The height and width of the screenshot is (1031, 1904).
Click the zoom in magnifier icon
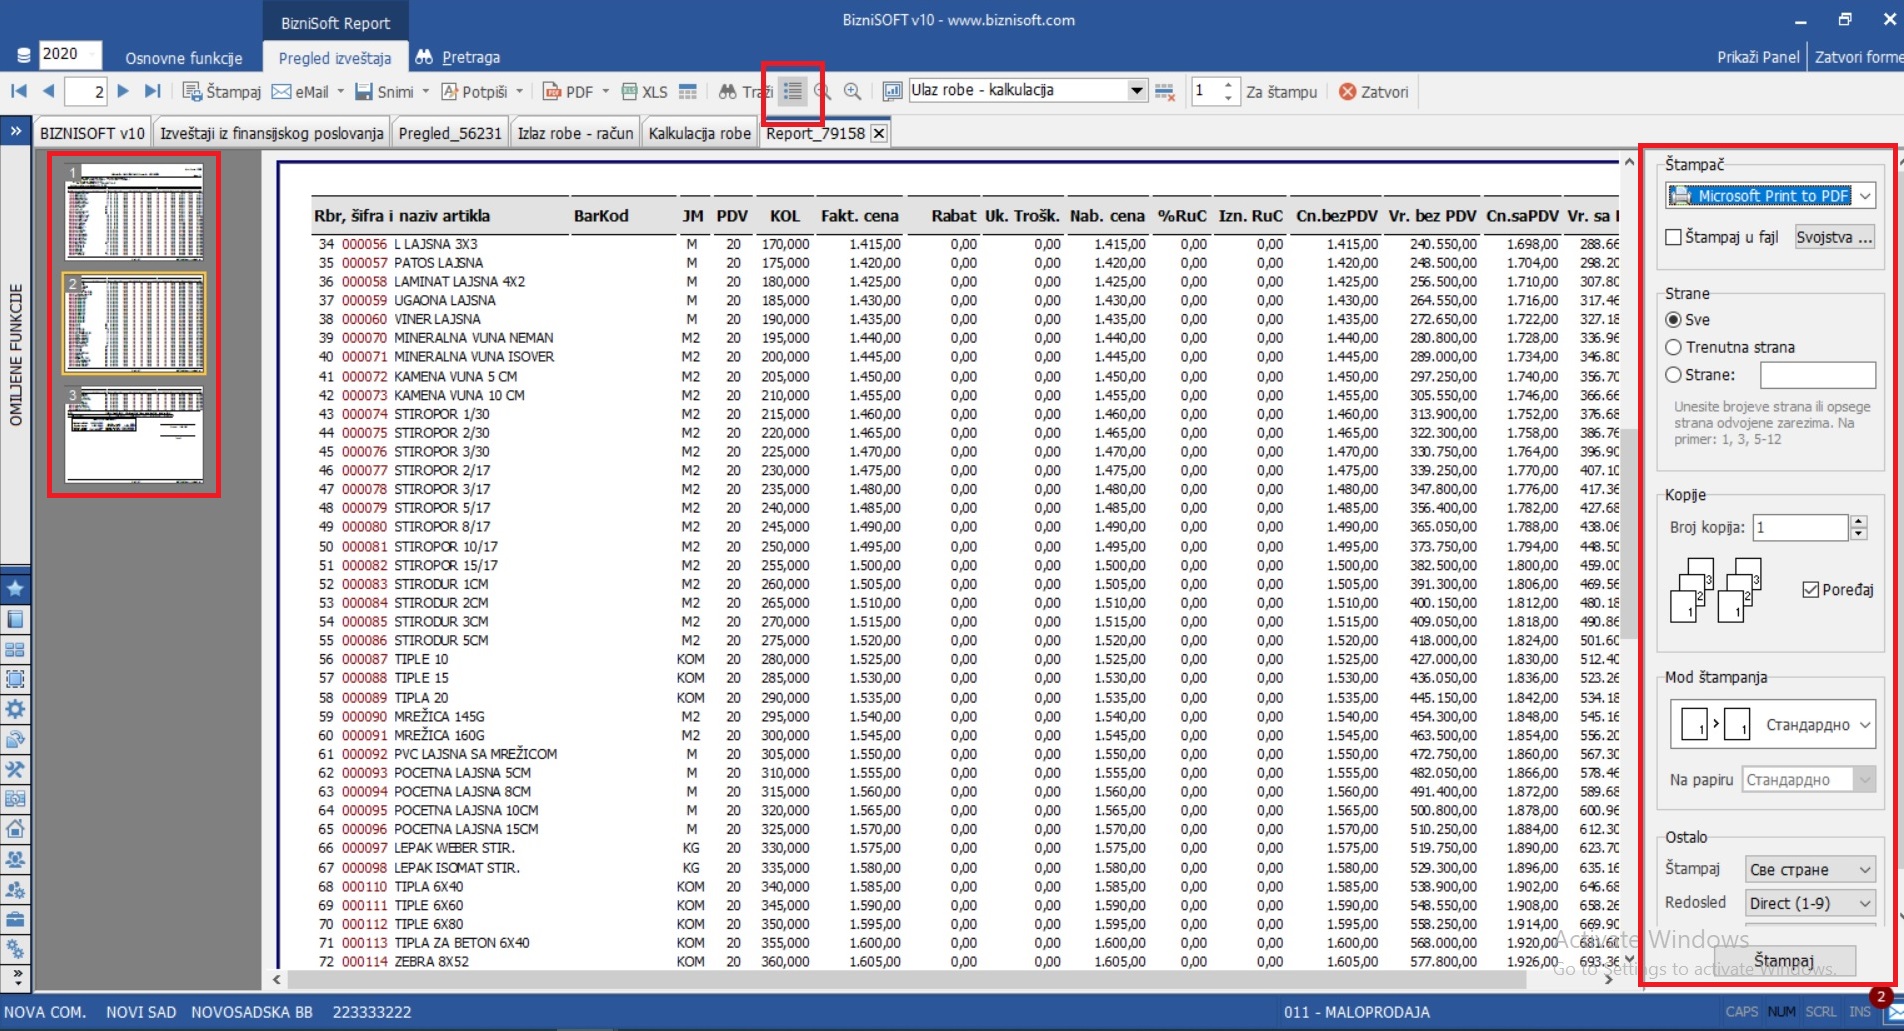tap(852, 91)
